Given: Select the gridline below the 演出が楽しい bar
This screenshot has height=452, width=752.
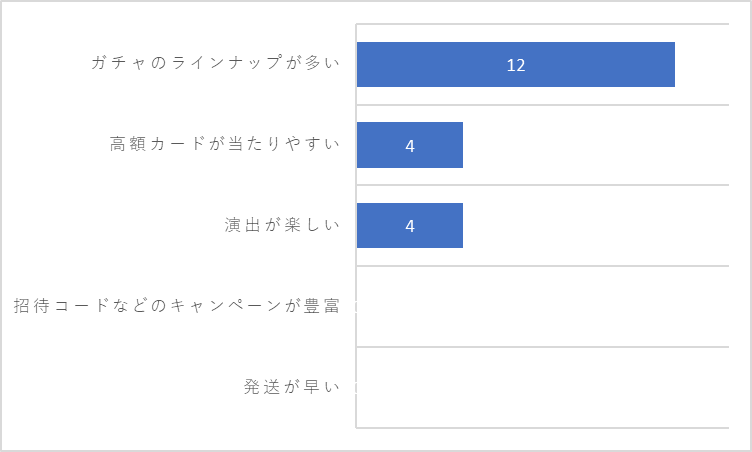Looking at the screenshot, I should click(x=542, y=266).
